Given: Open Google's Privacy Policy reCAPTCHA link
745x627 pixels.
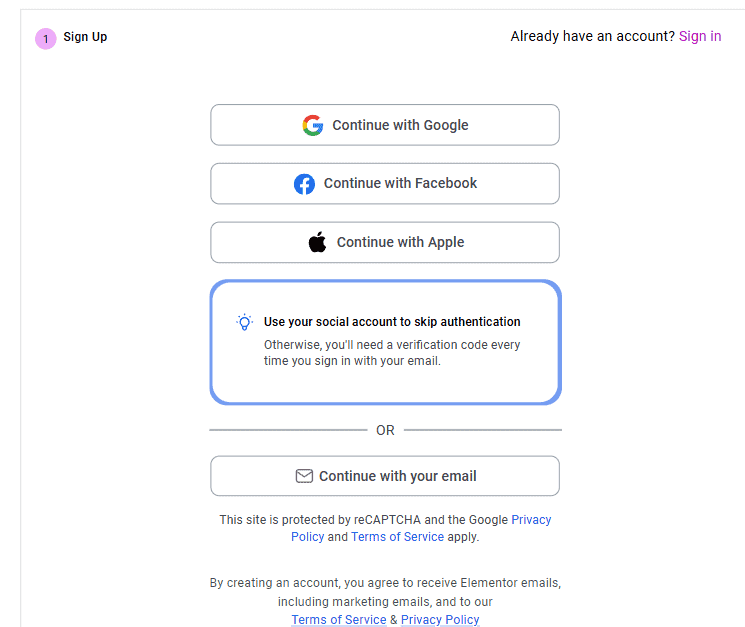Looking at the screenshot, I should coord(531,520).
